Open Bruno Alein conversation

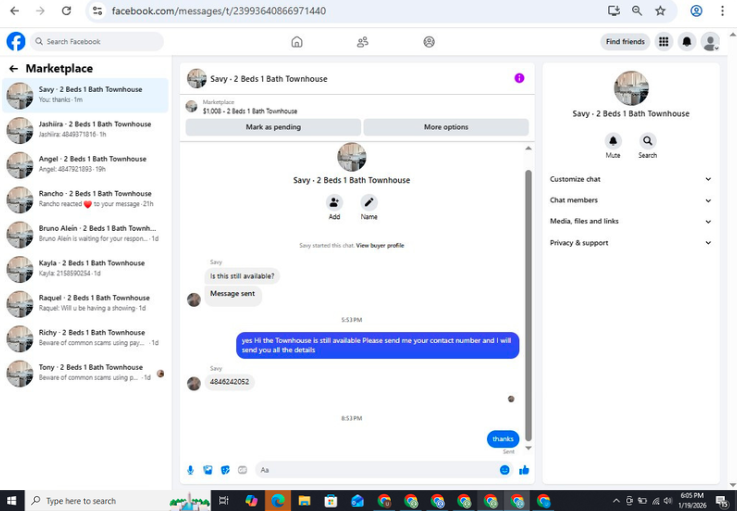click(x=85, y=234)
